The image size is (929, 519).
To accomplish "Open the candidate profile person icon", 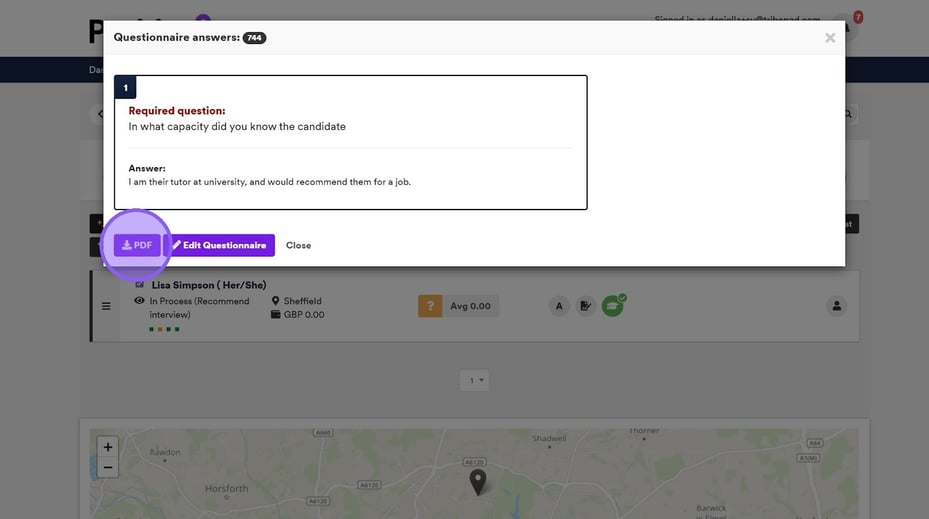I will [836, 306].
